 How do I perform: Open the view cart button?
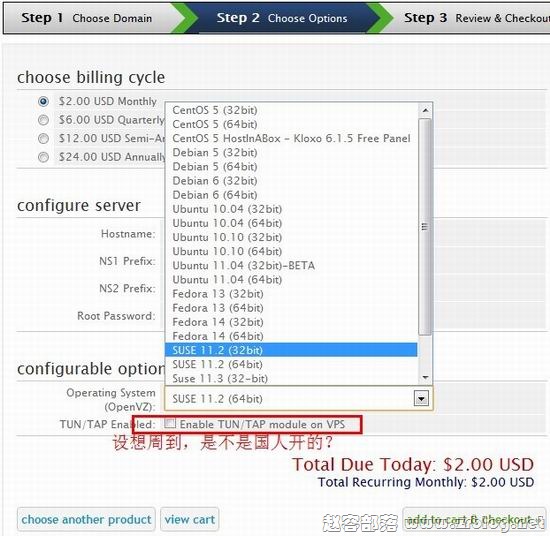pos(190,520)
